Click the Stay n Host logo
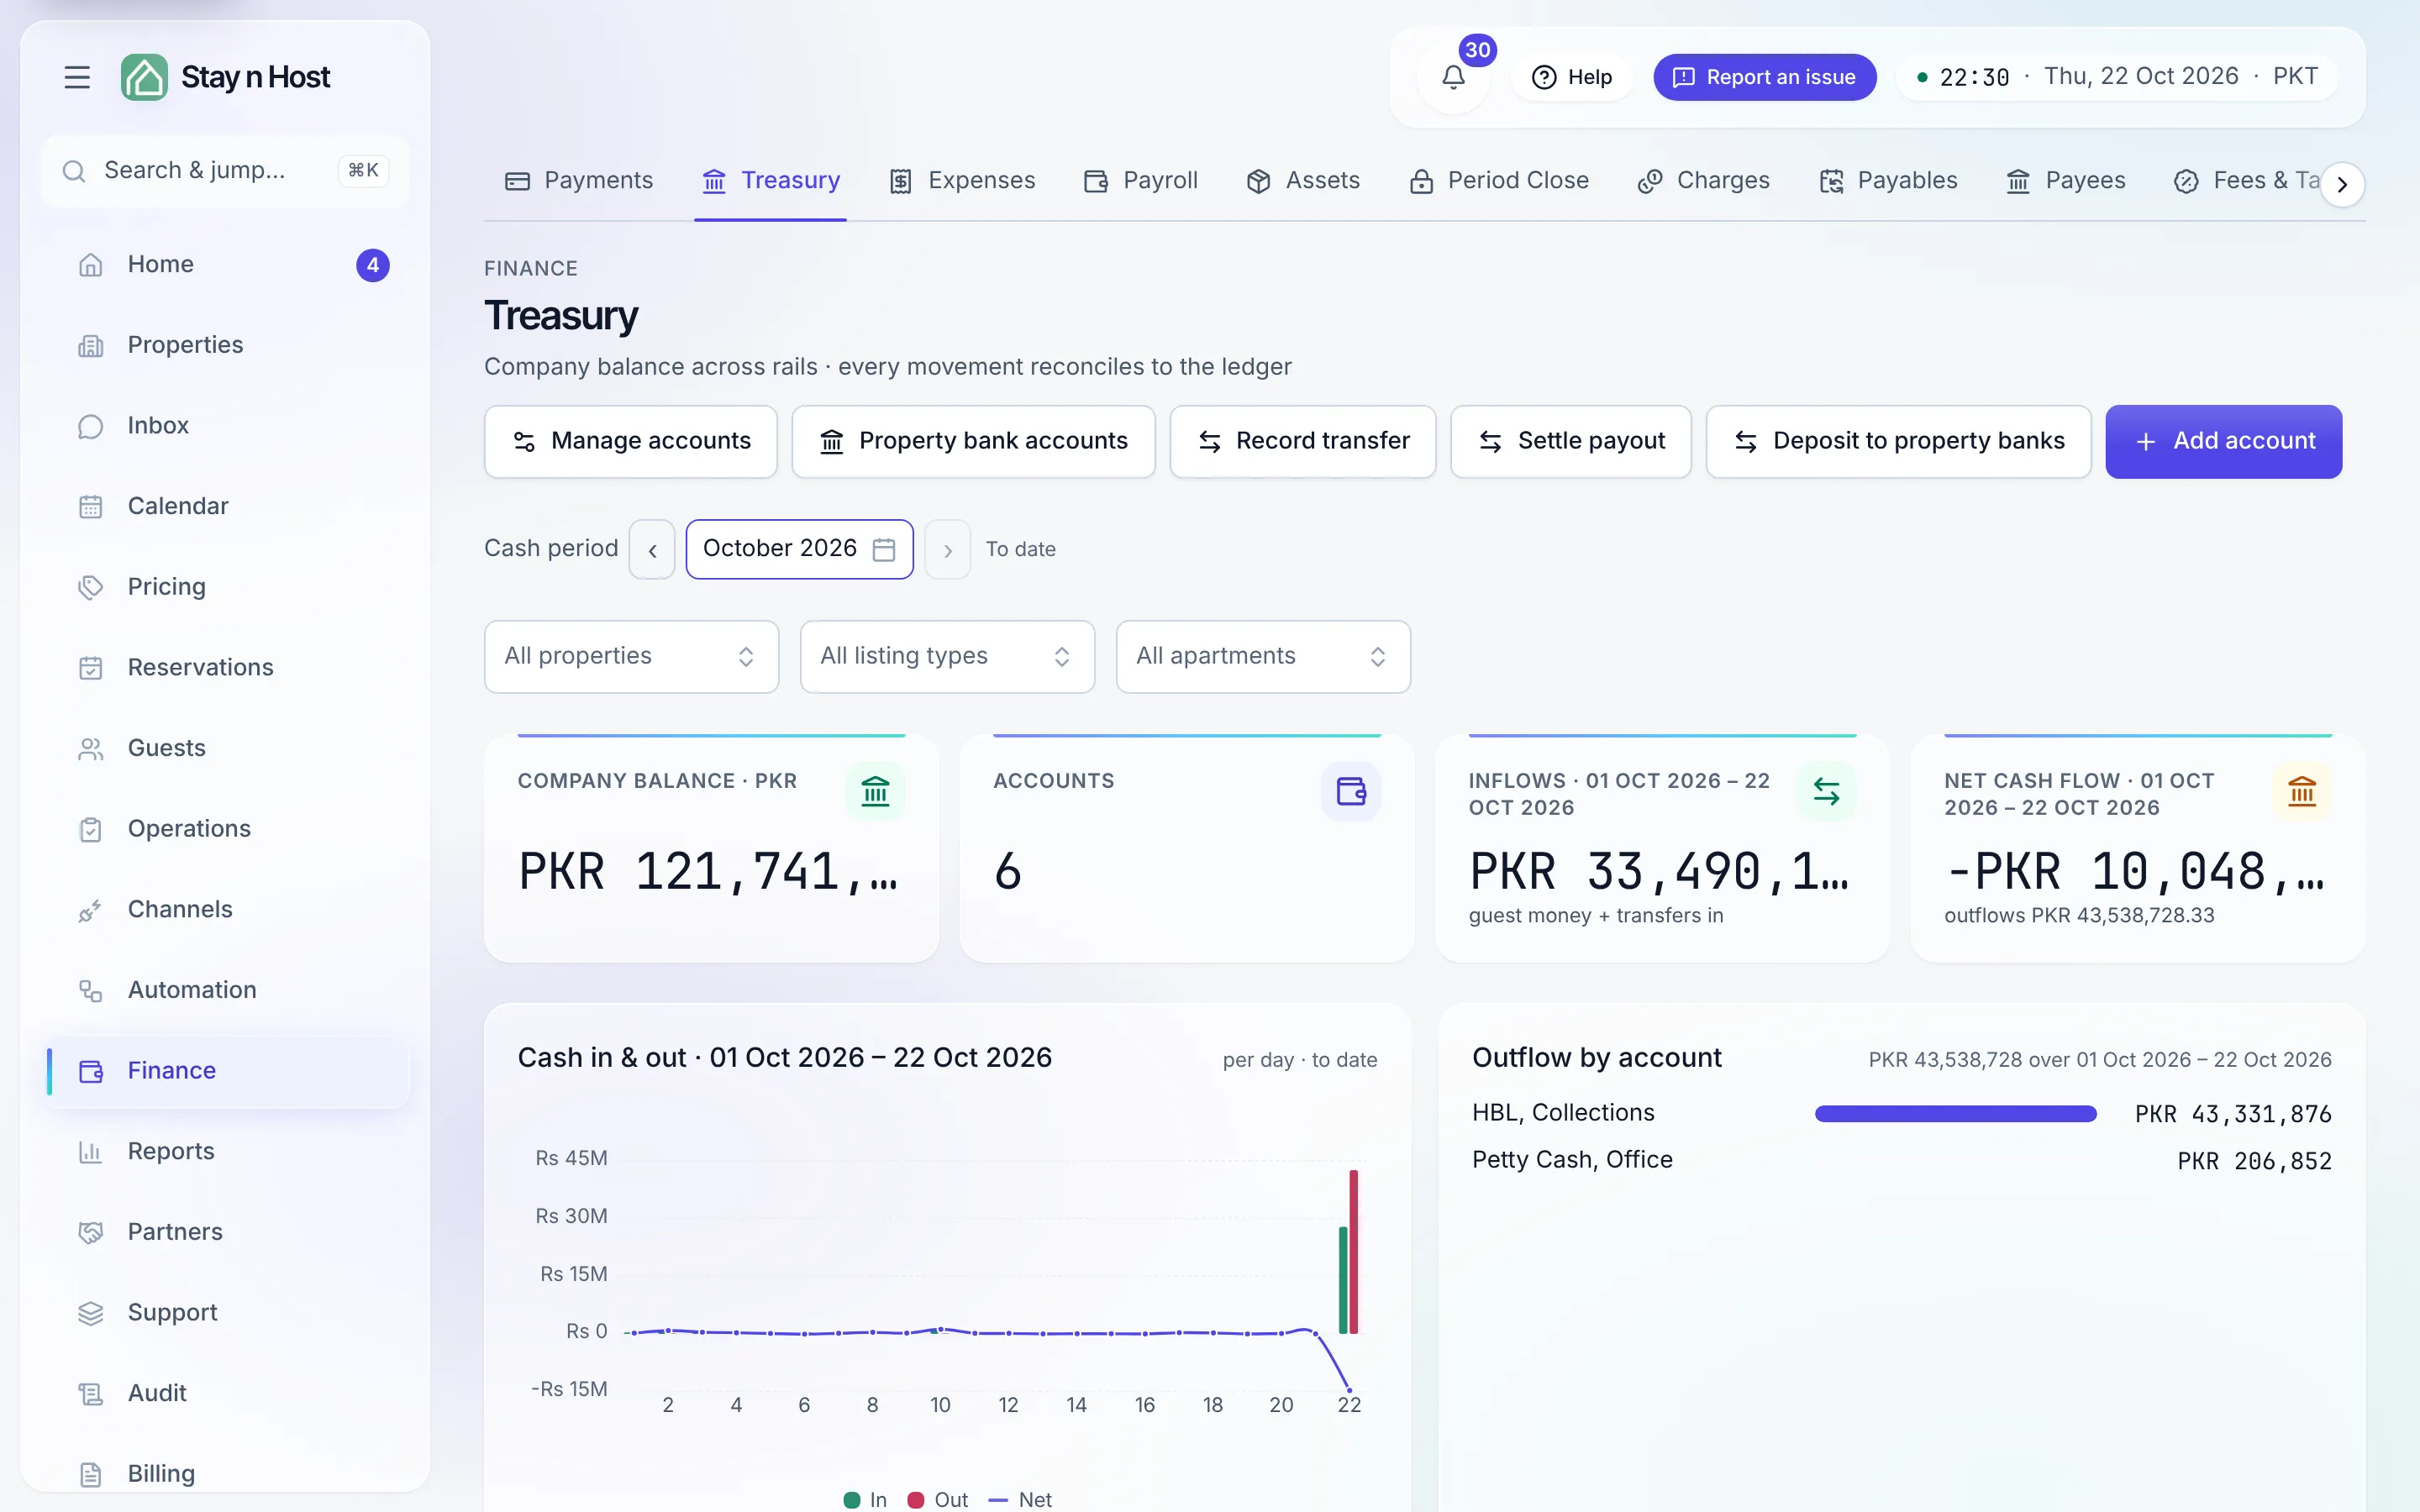Image resolution: width=2420 pixels, height=1512 pixels. (226, 77)
